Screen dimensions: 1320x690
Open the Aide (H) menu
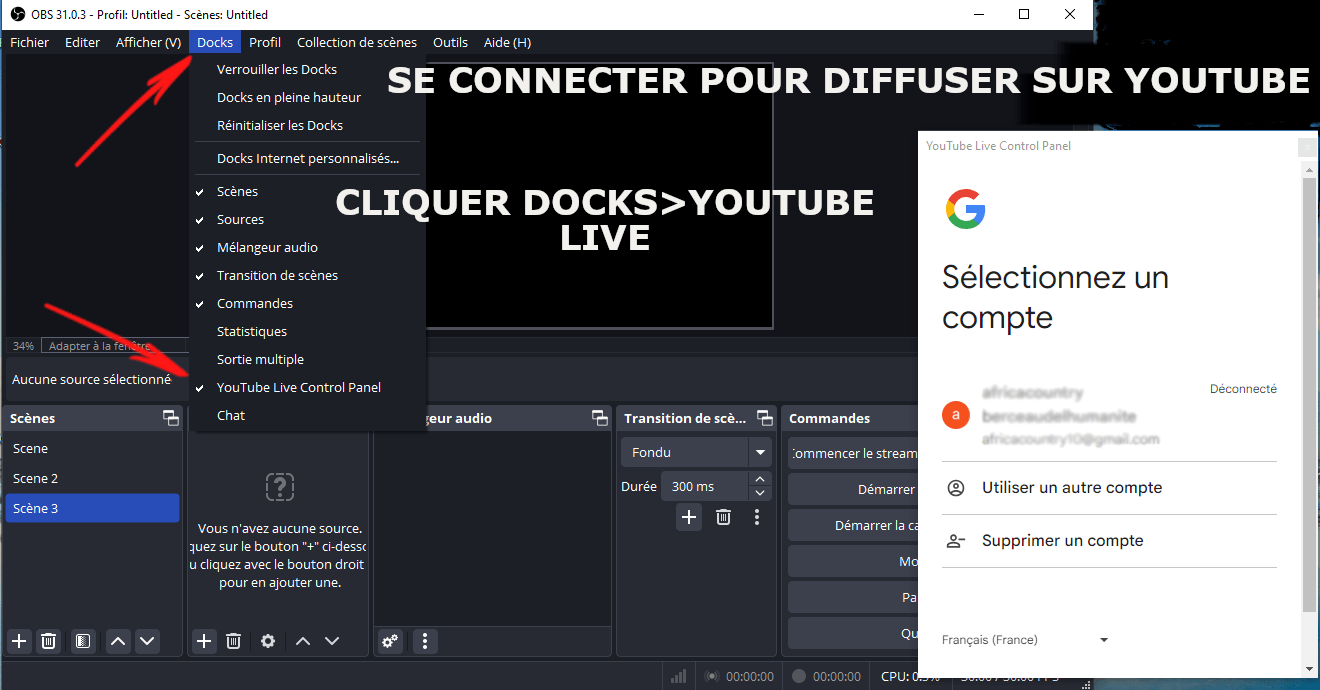pos(507,42)
